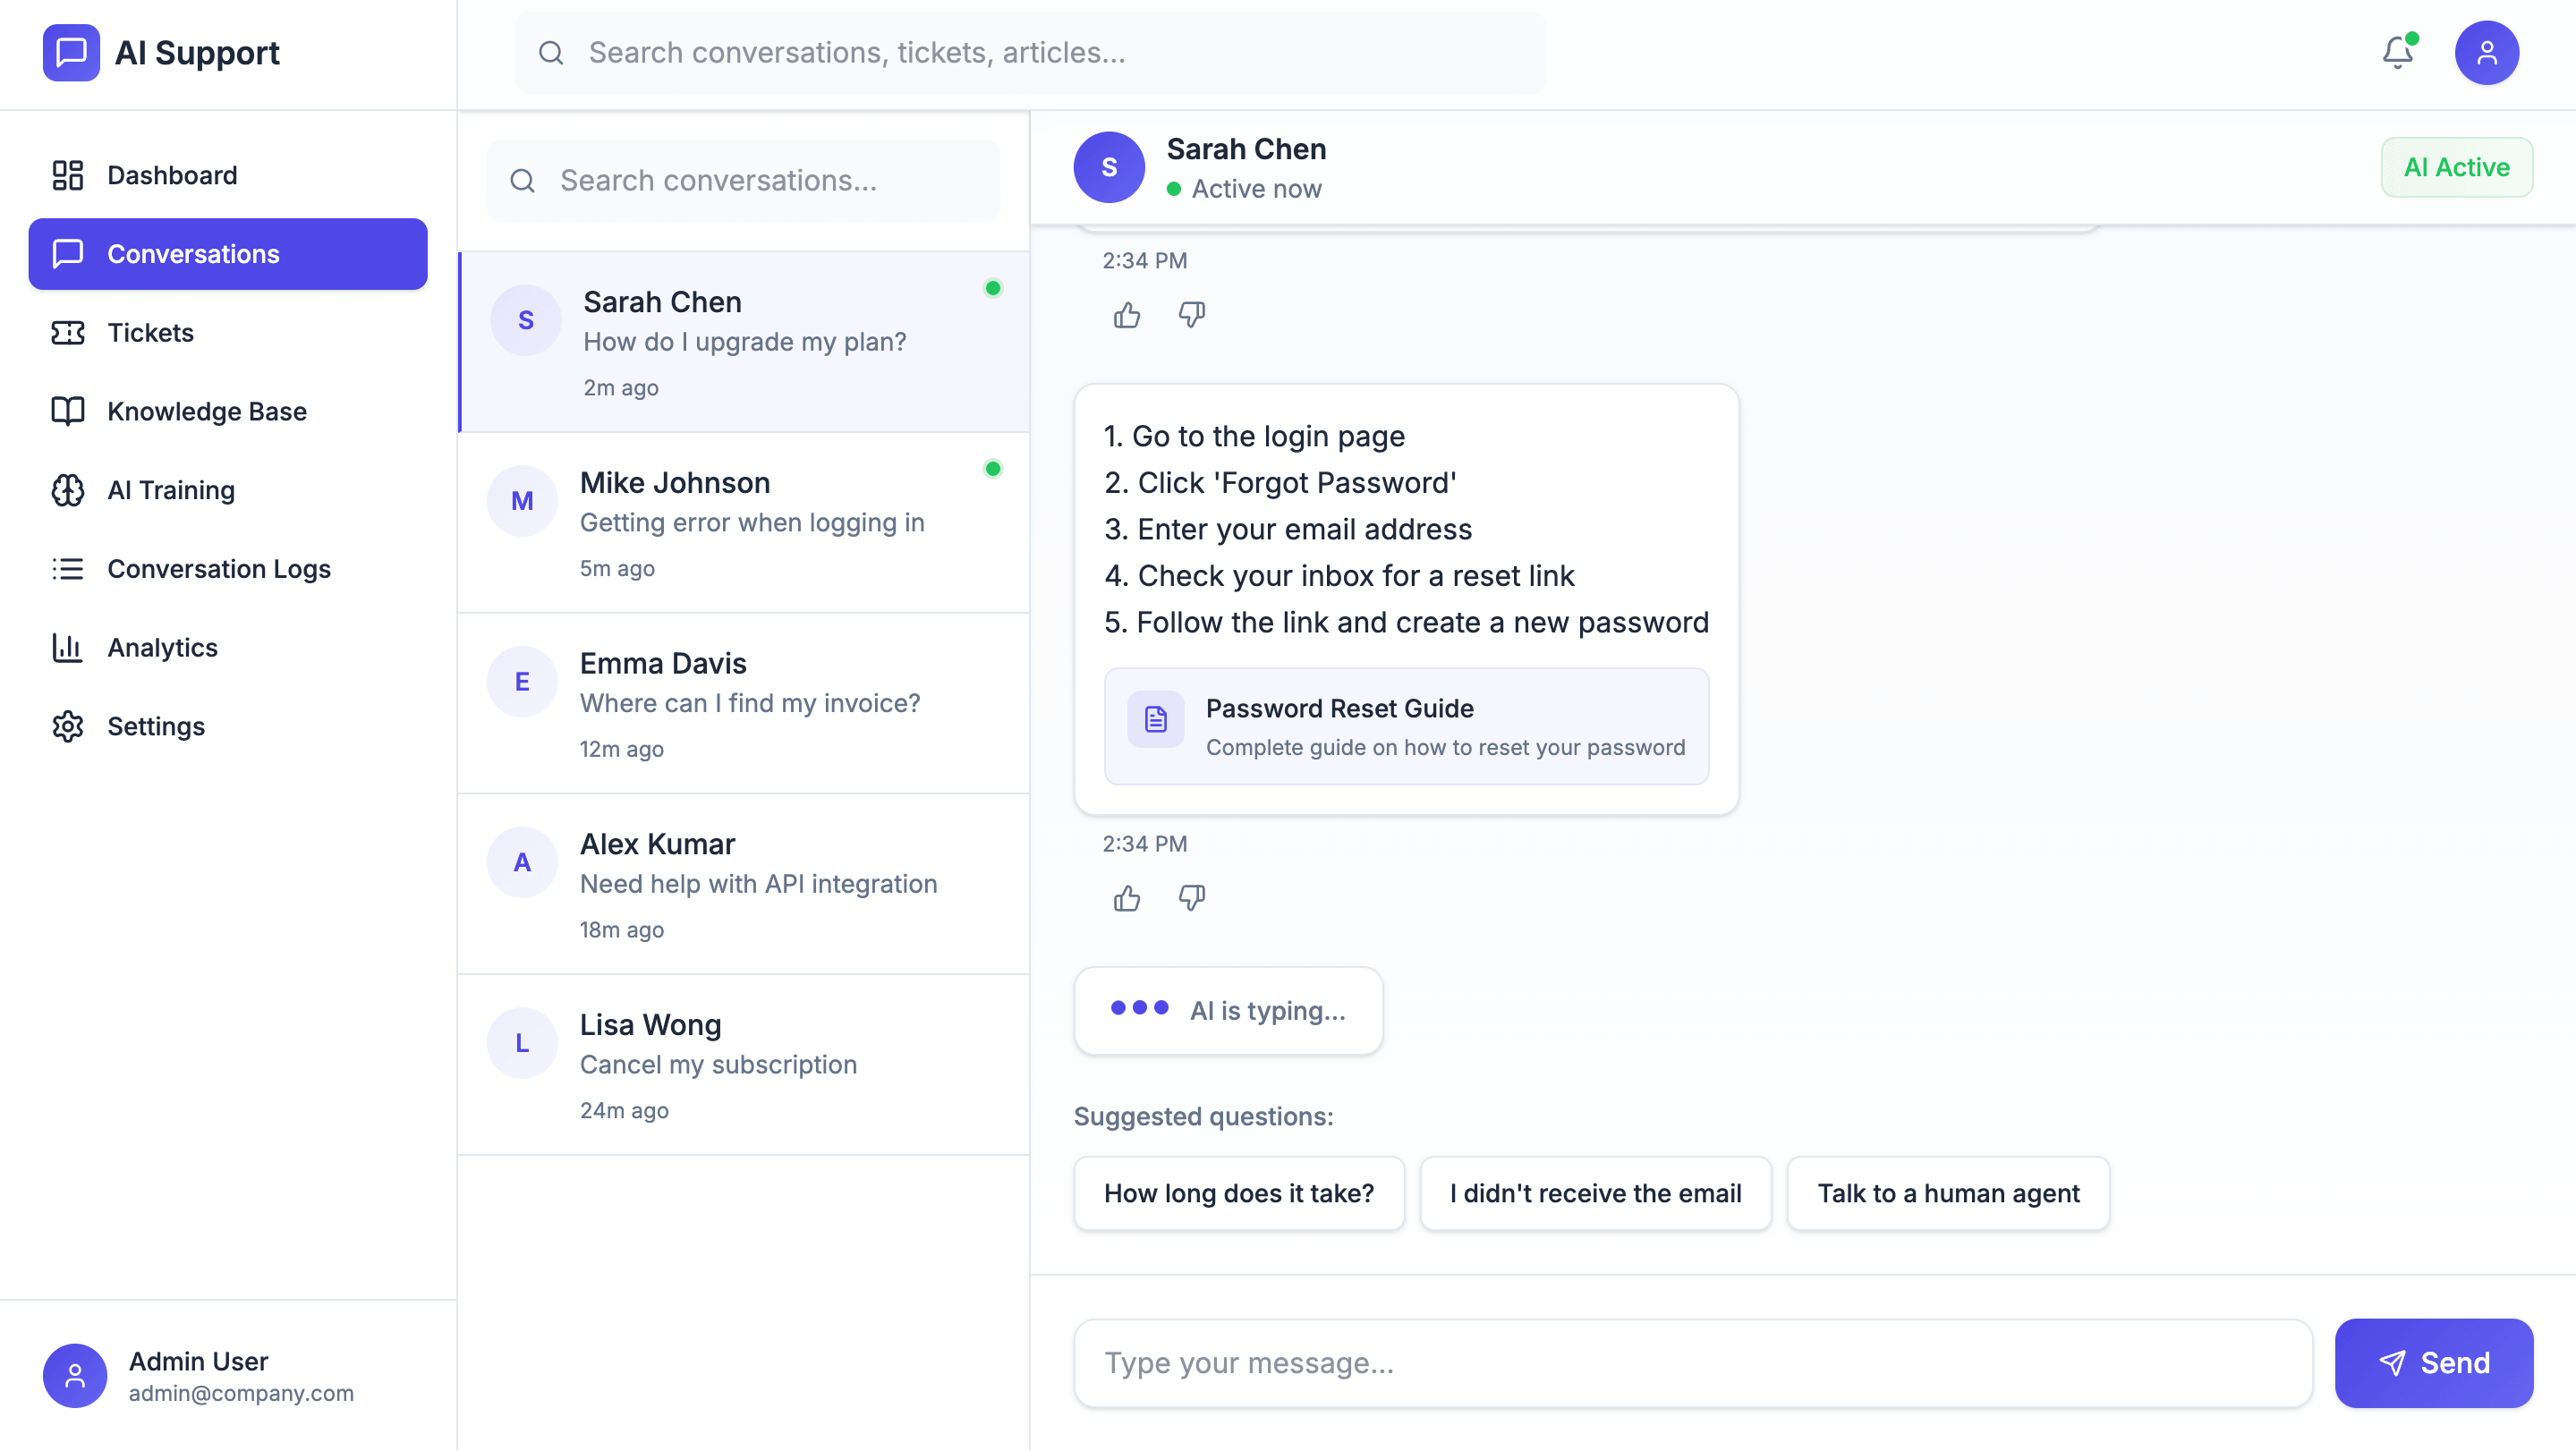Toggle the AI Active status badge
Image resolution: width=2576 pixels, height=1451 pixels.
point(2455,167)
